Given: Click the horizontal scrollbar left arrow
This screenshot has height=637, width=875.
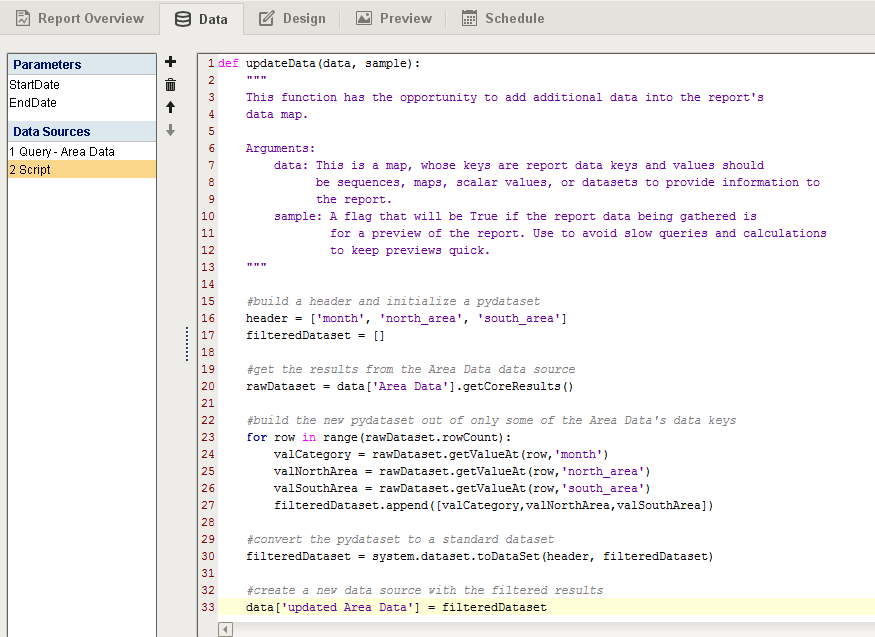Looking at the screenshot, I should point(225,629).
